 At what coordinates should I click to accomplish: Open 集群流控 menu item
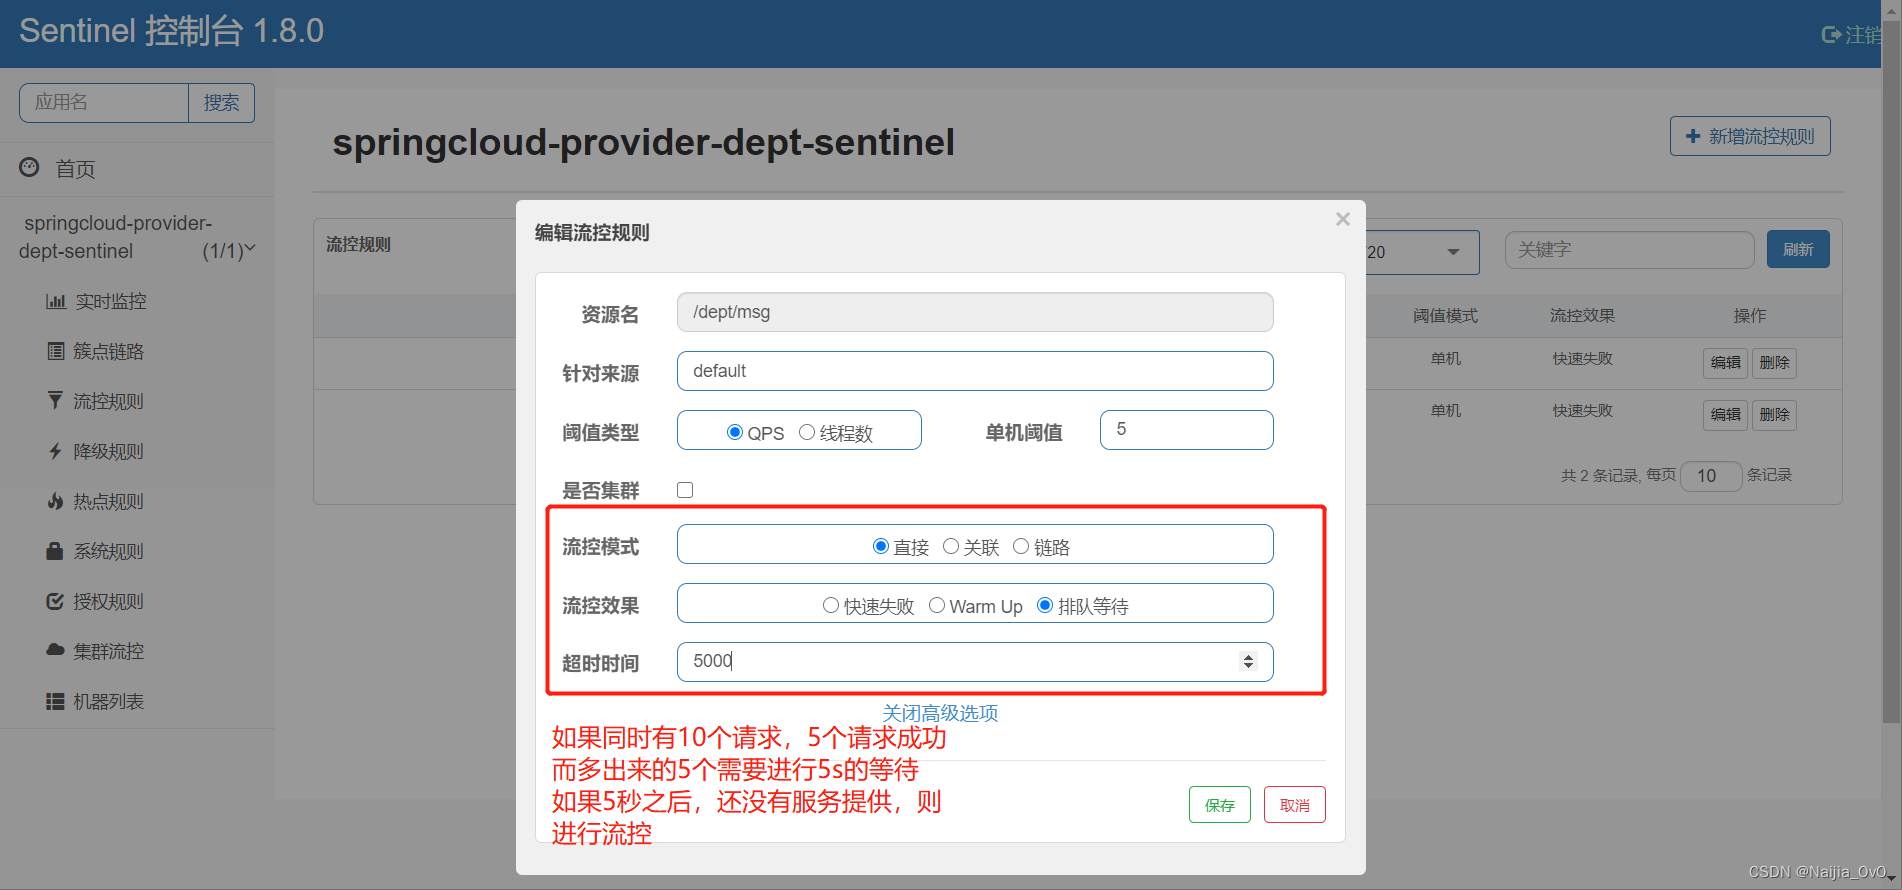(x=109, y=651)
